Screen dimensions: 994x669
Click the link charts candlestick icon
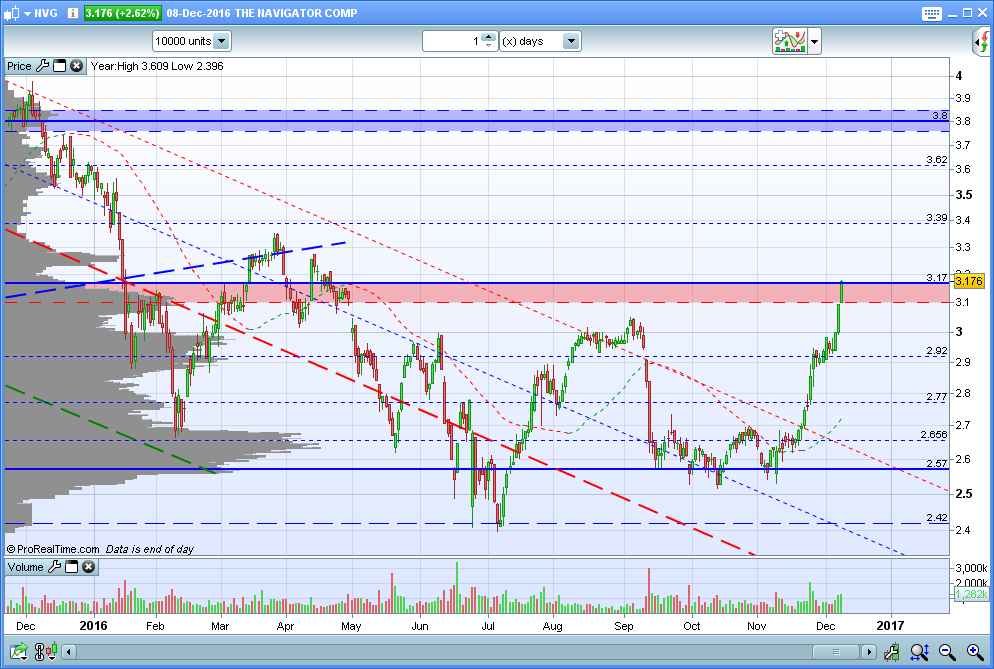click(46, 651)
